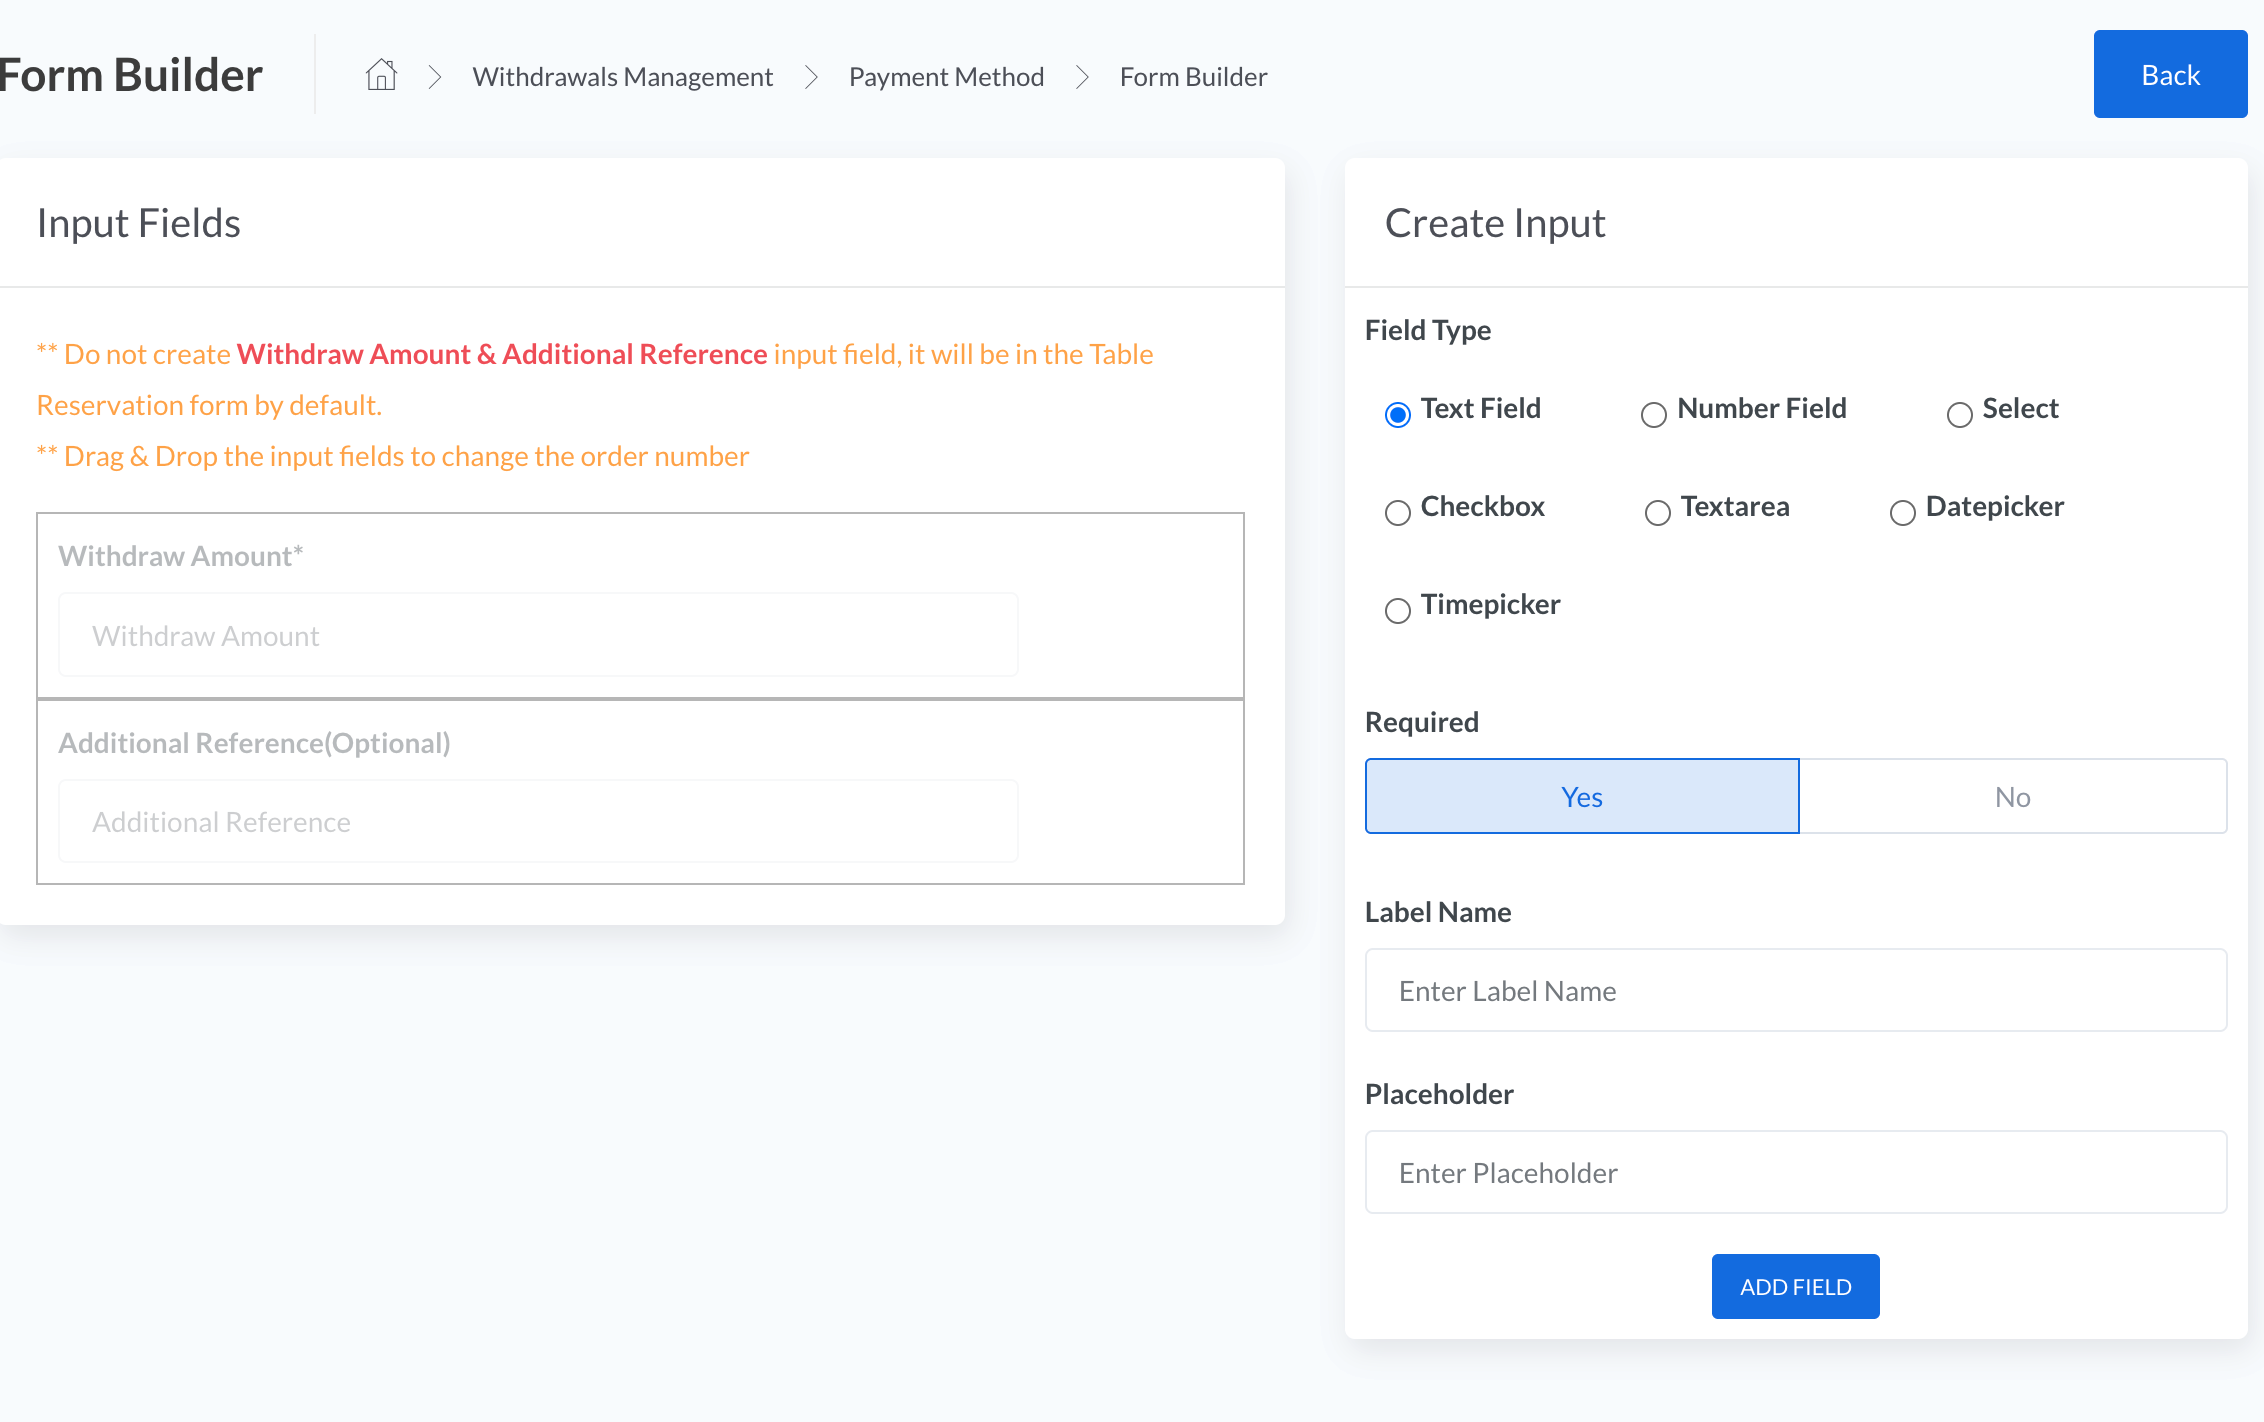Go to Payment Method breadcrumb
The height and width of the screenshot is (1422, 2264).
tap(946, 77)
